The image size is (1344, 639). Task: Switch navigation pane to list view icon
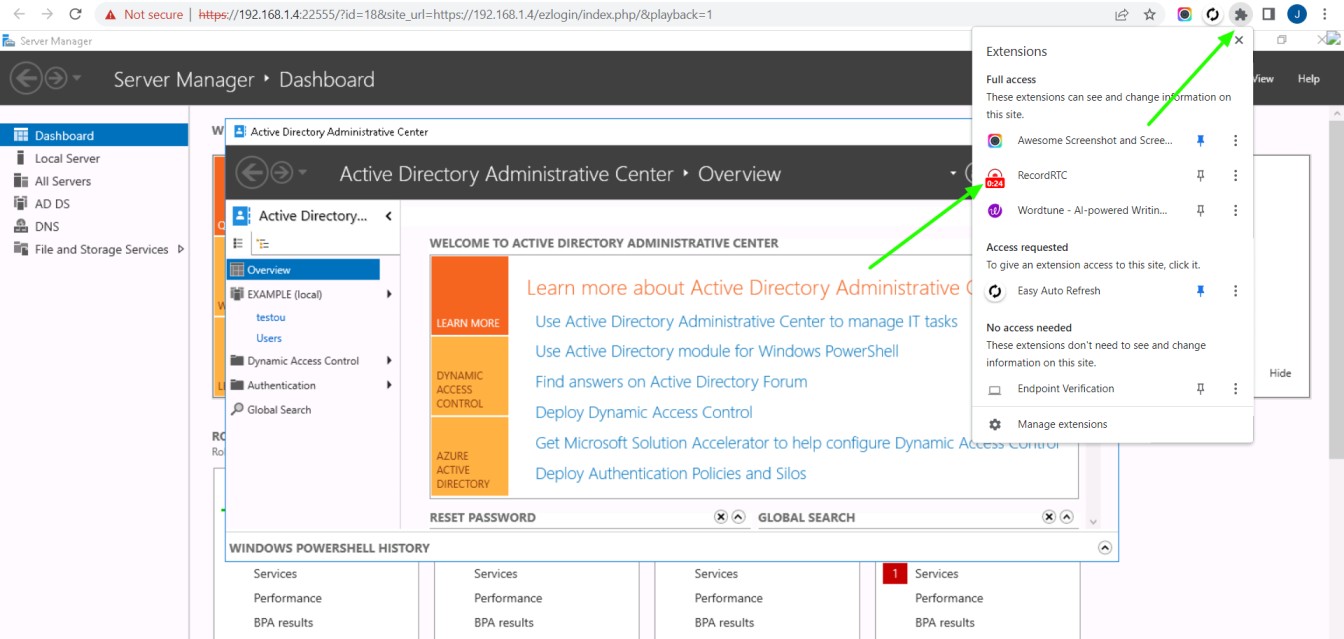(x=238, y=243)
